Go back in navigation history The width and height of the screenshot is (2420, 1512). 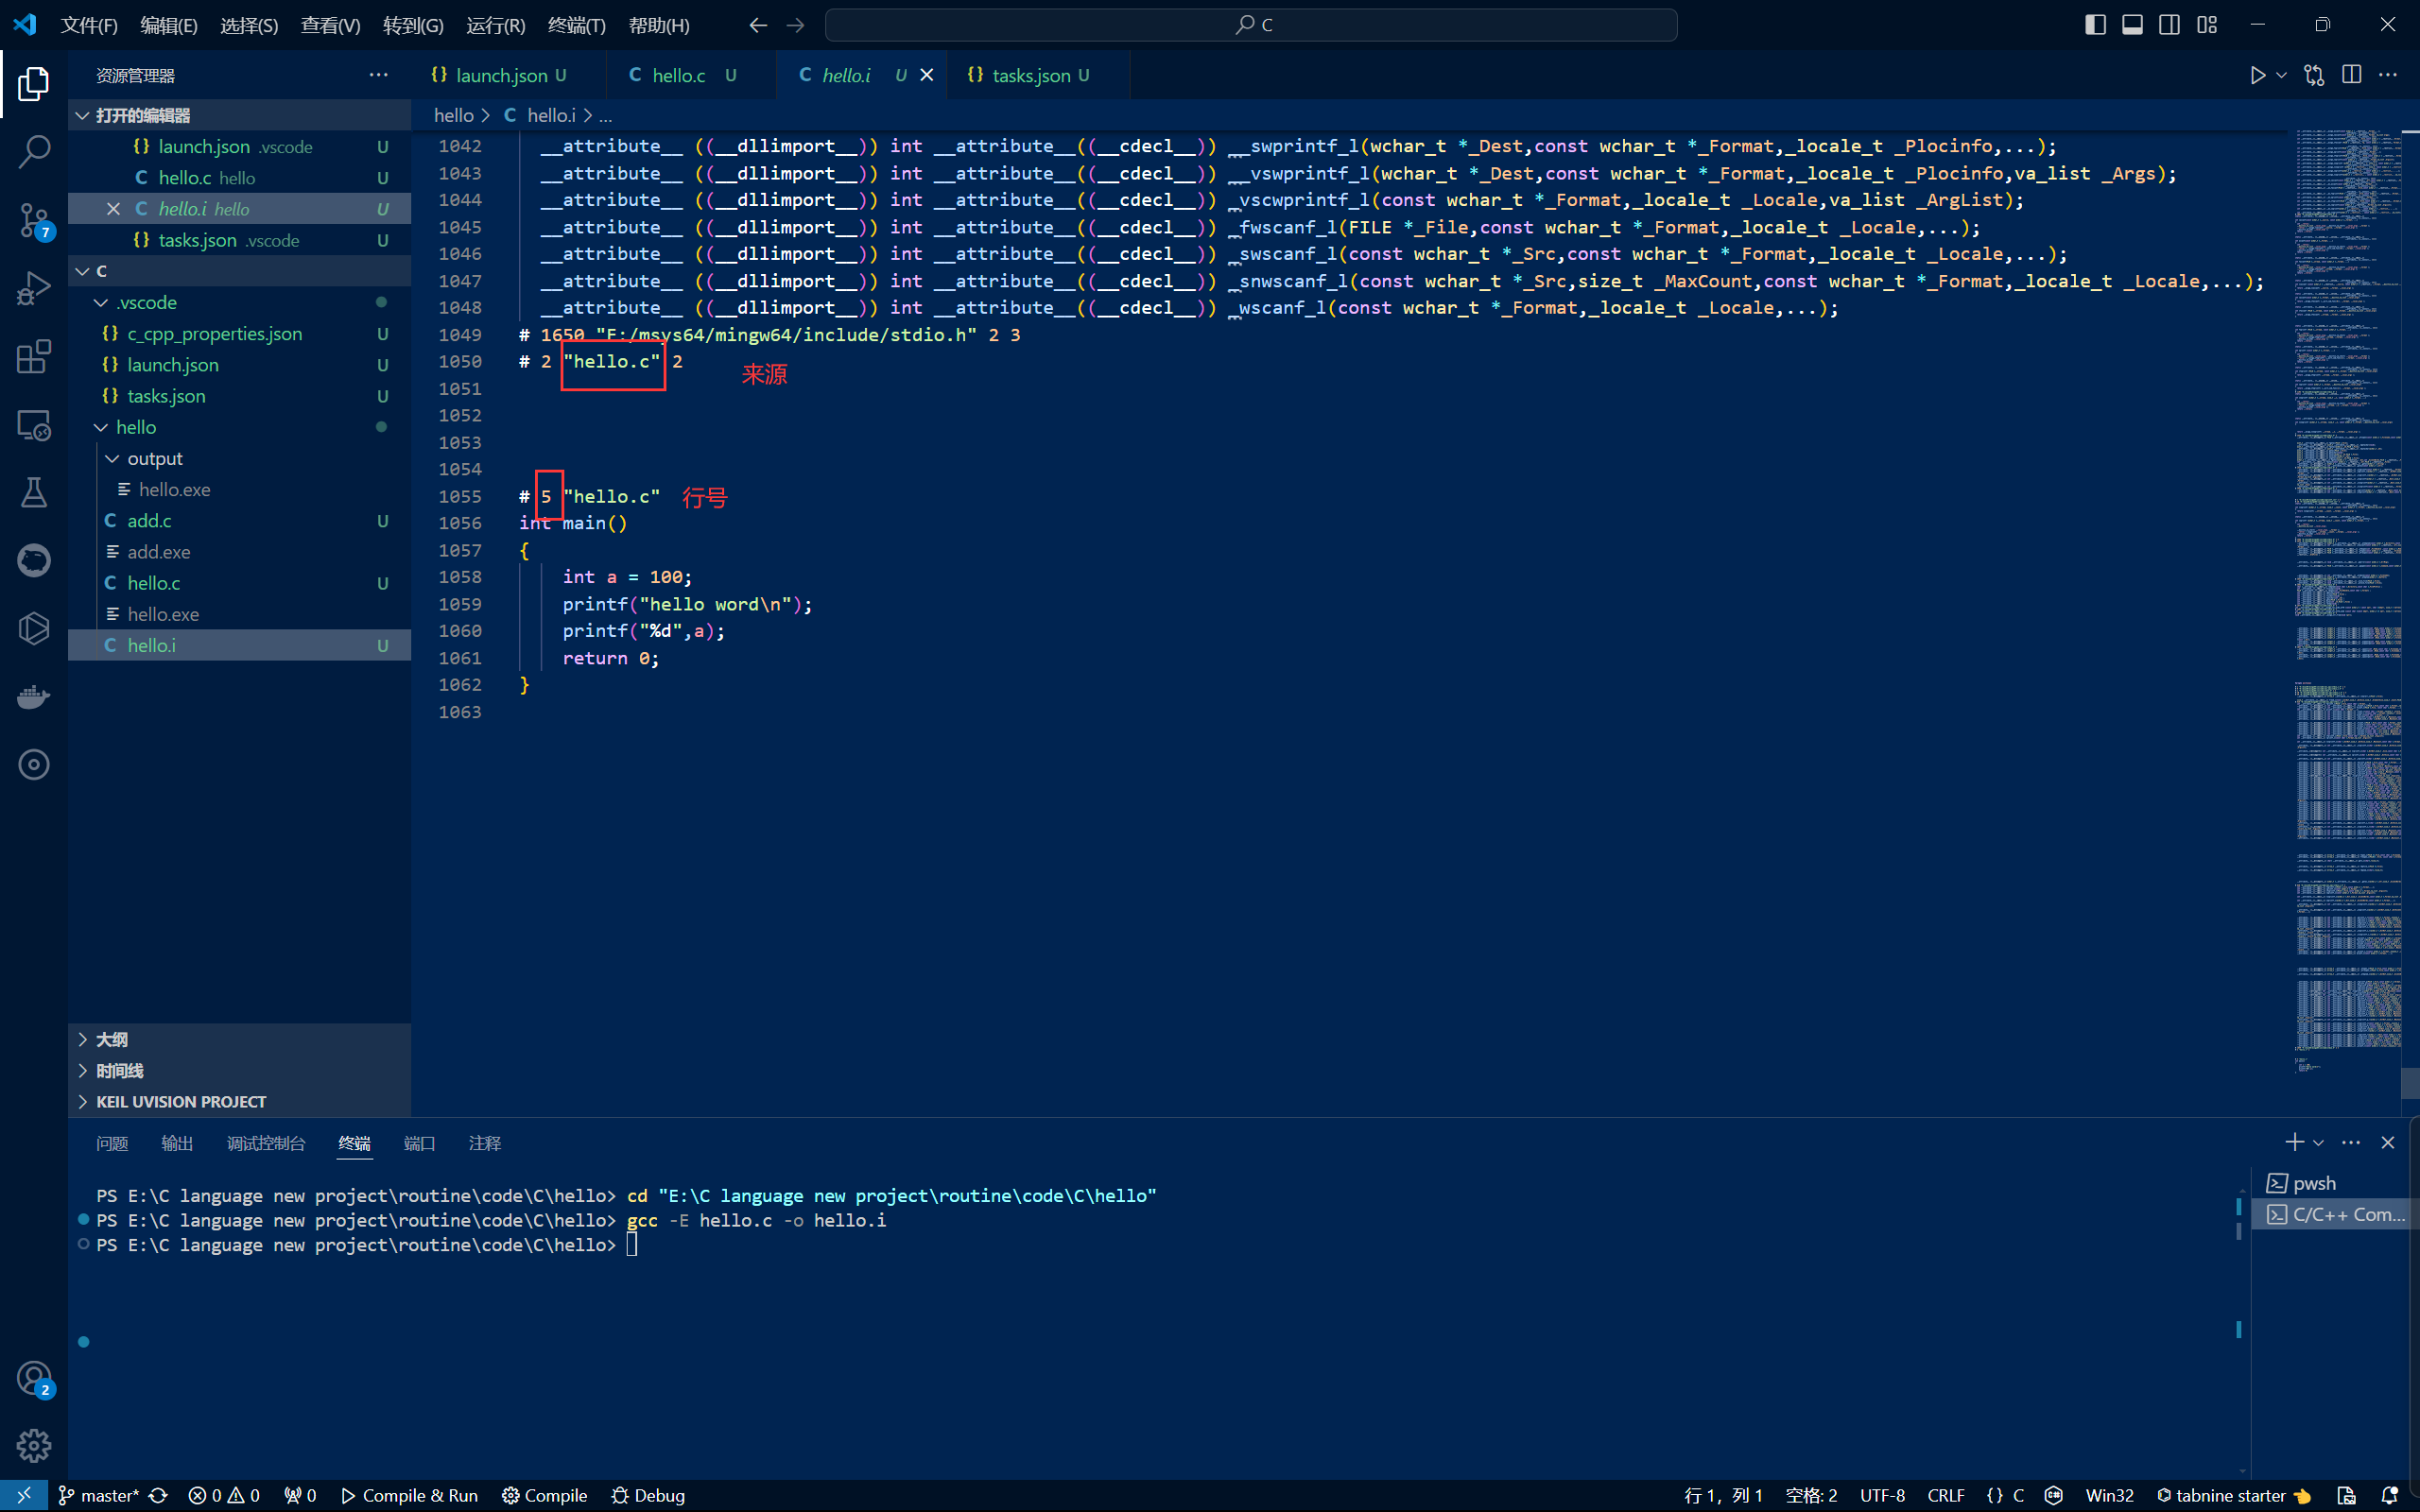(x=758, y=25)
